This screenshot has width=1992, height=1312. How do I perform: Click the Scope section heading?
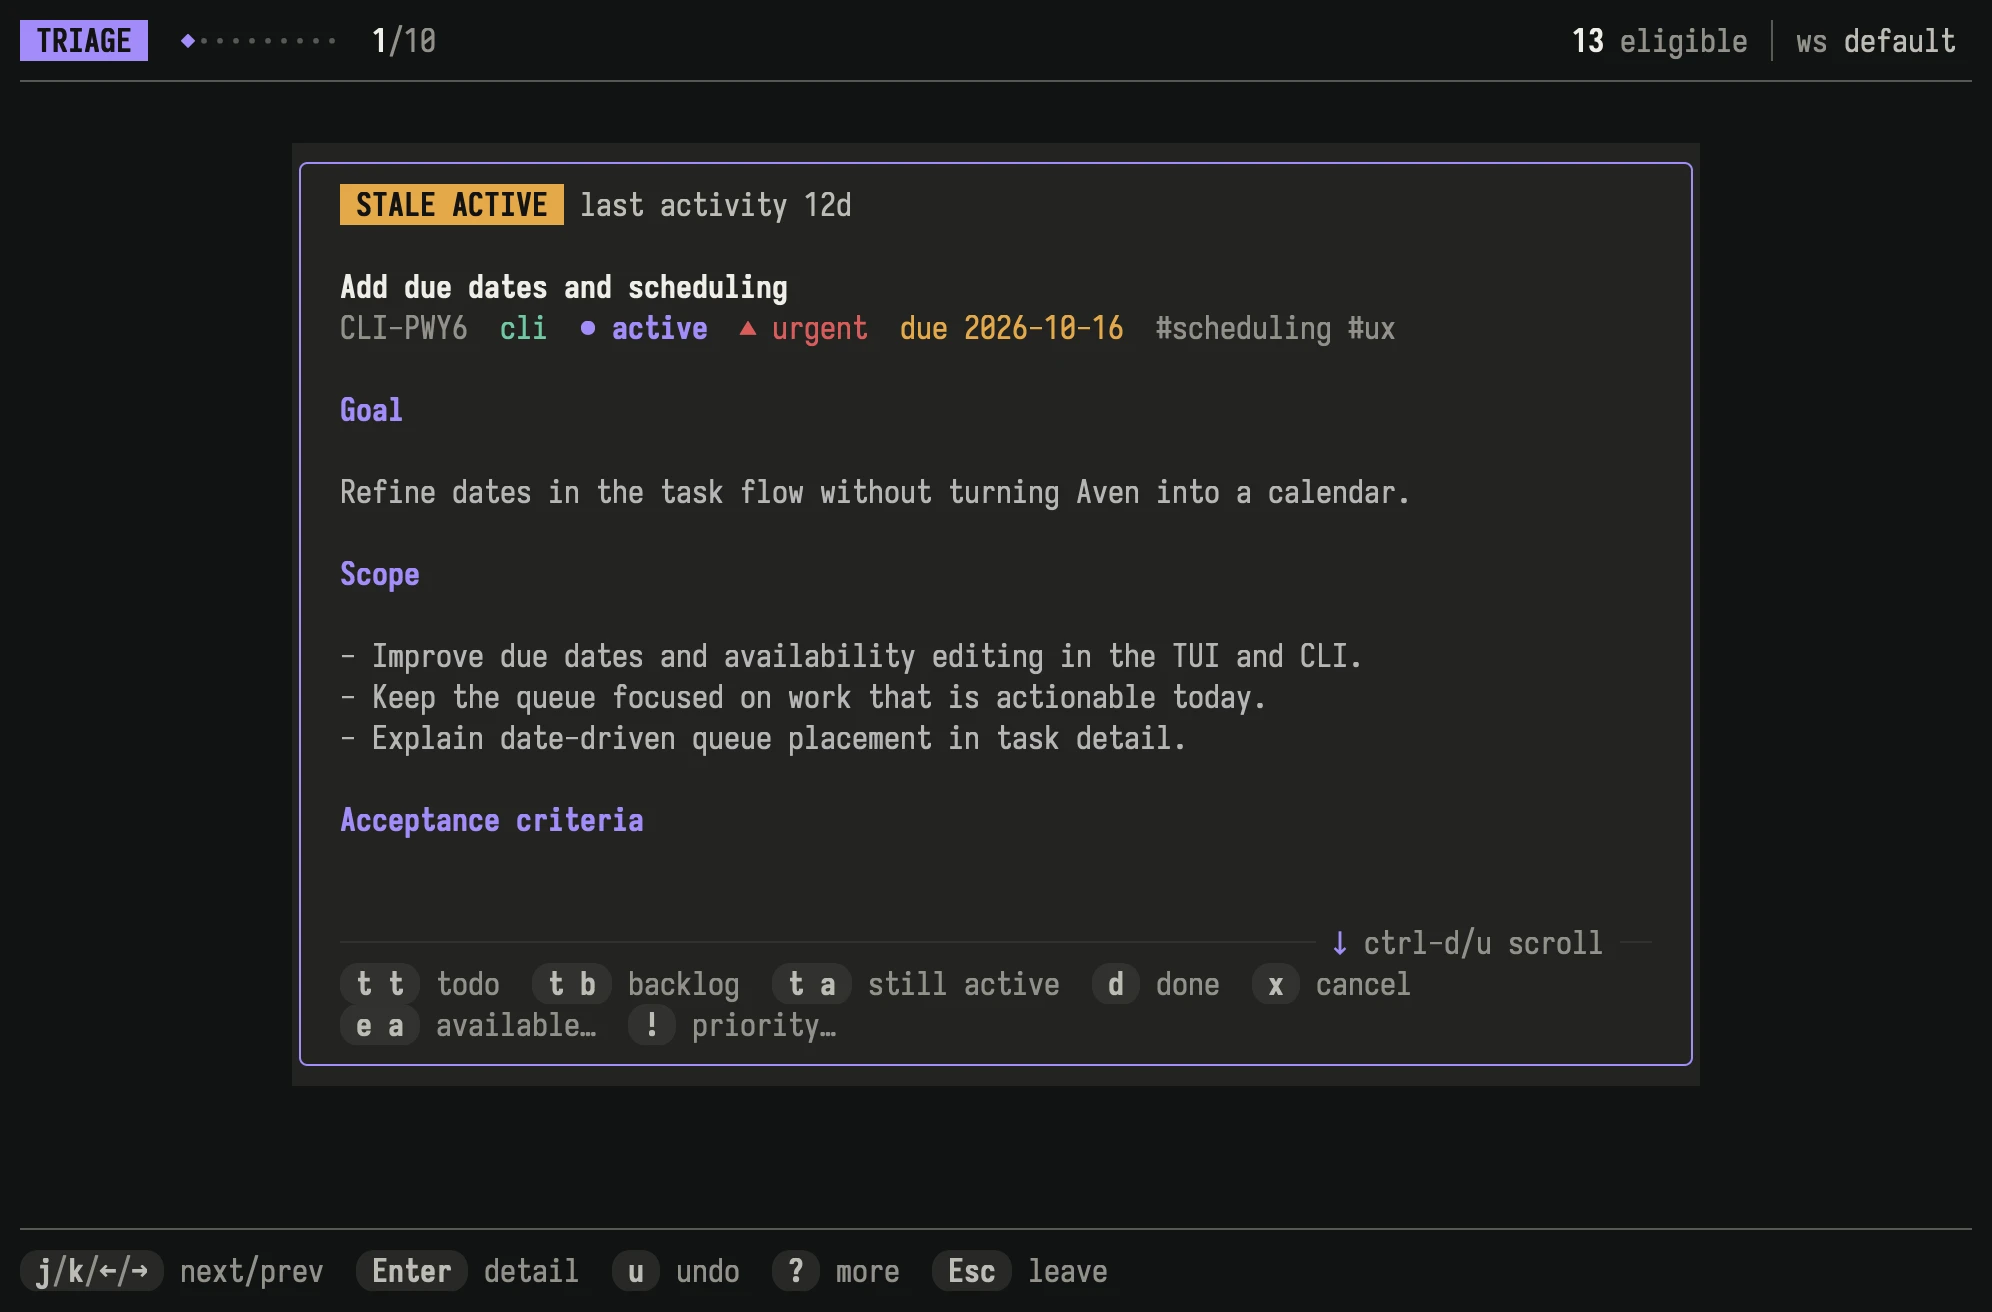[x=380, y=574]
